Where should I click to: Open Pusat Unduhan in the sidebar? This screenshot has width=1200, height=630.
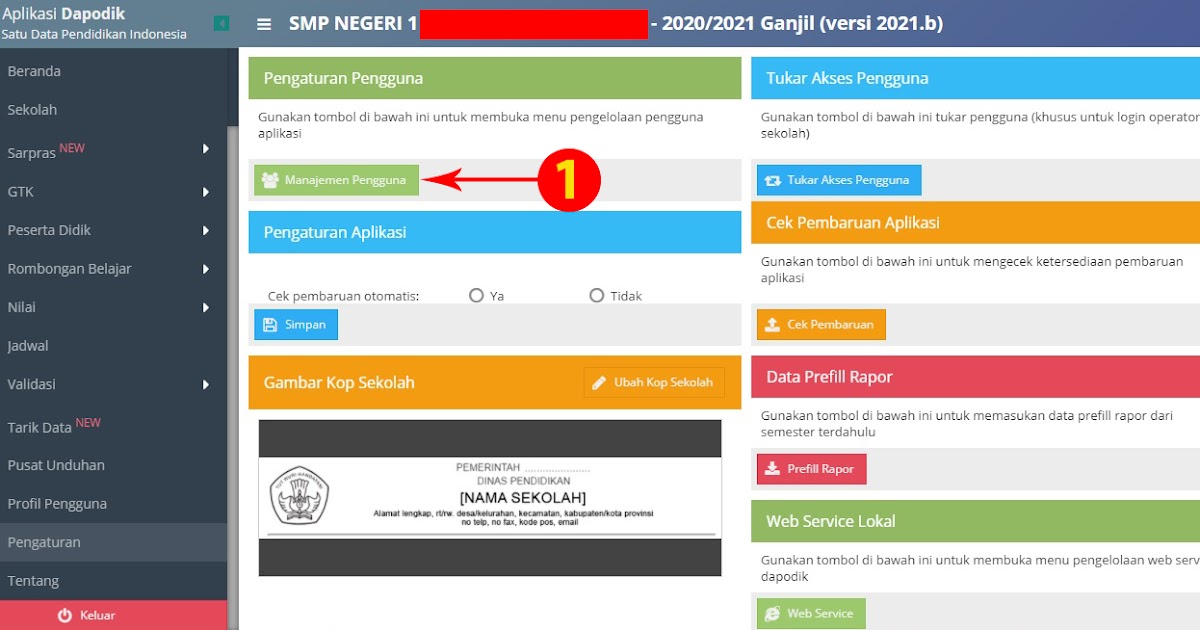click(x=113, y=465)
